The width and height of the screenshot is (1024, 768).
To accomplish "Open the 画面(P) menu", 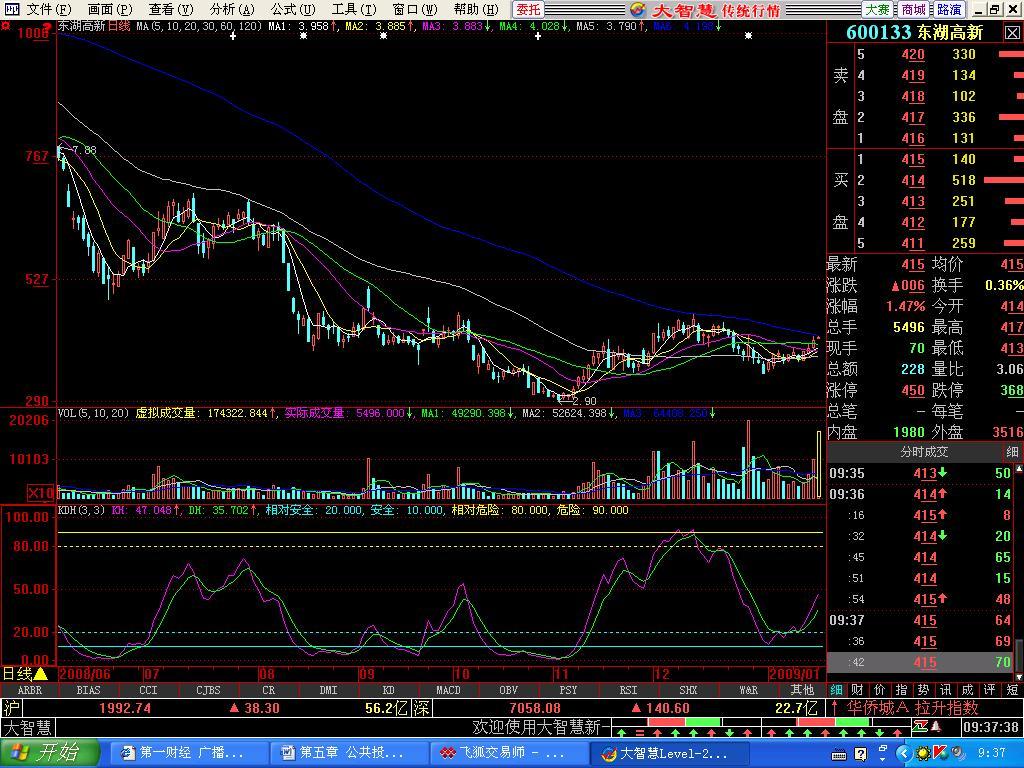I will click(110, 9).
